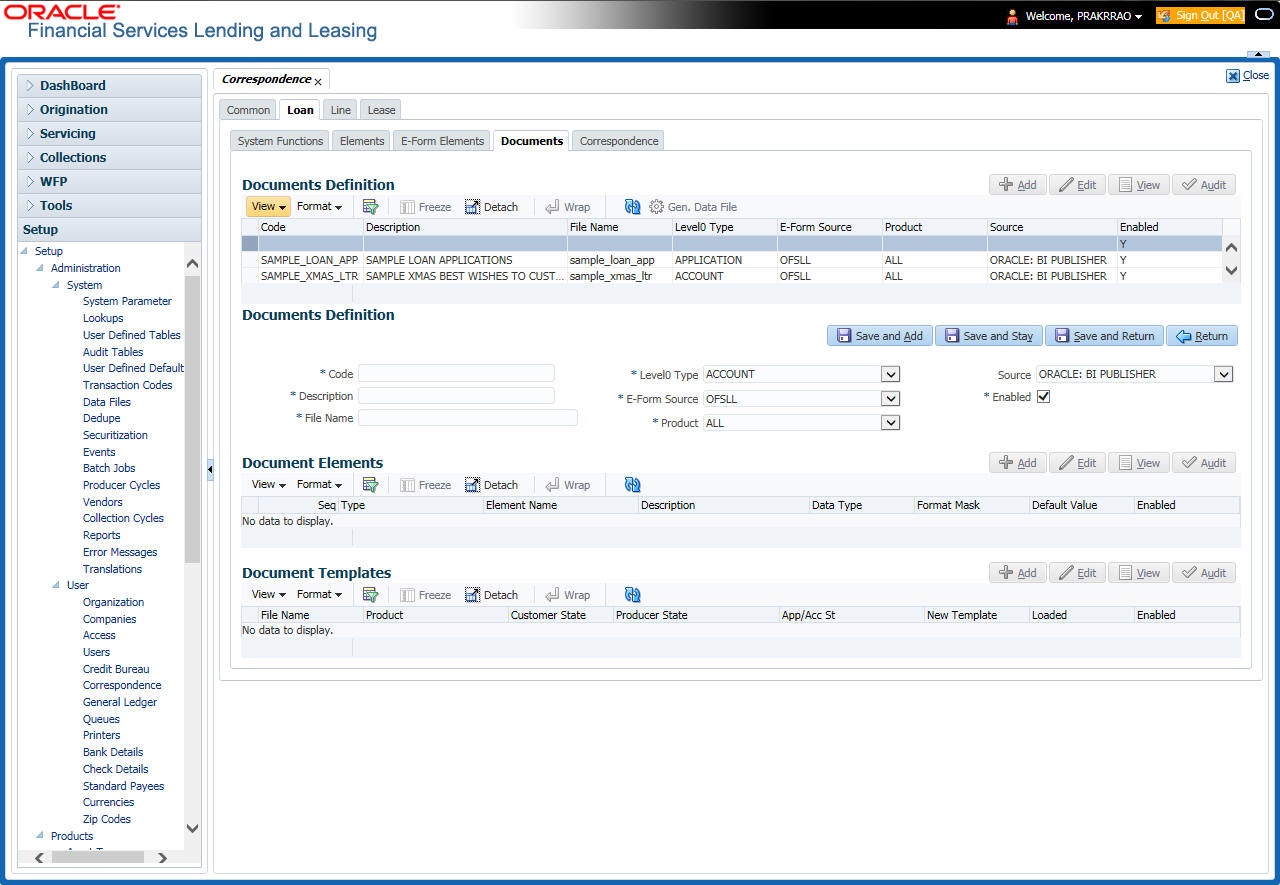Refresh the Document Templates table
This screenshot has width=1280, height=885.
pyautogui.click(x=632, y=595)
